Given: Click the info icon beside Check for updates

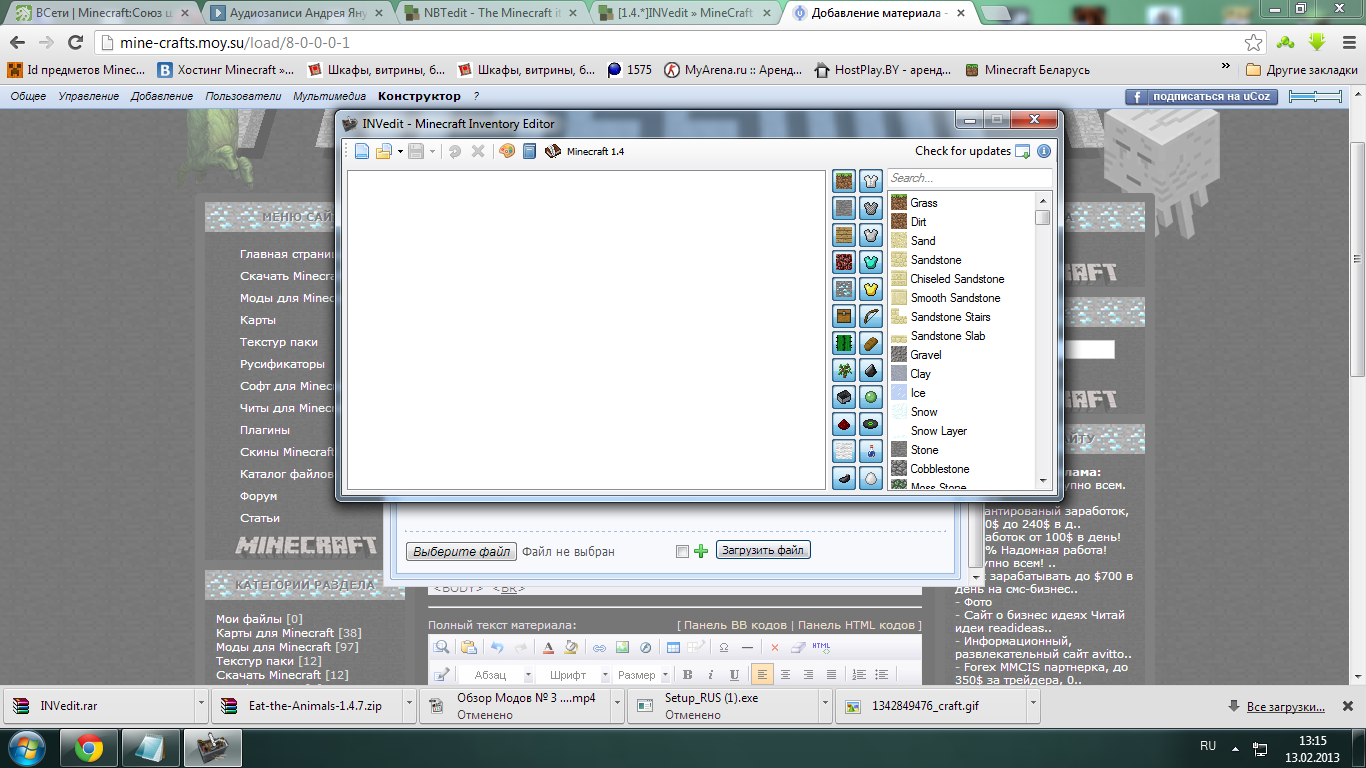Looking at the screenshot, I should click(x=1044, y=151).
